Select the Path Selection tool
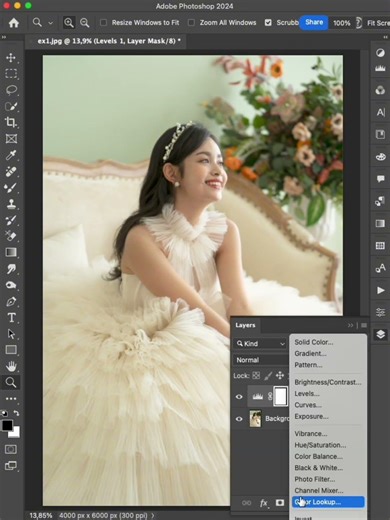Viewport: 390px width, 520px height. click(11, 333)
